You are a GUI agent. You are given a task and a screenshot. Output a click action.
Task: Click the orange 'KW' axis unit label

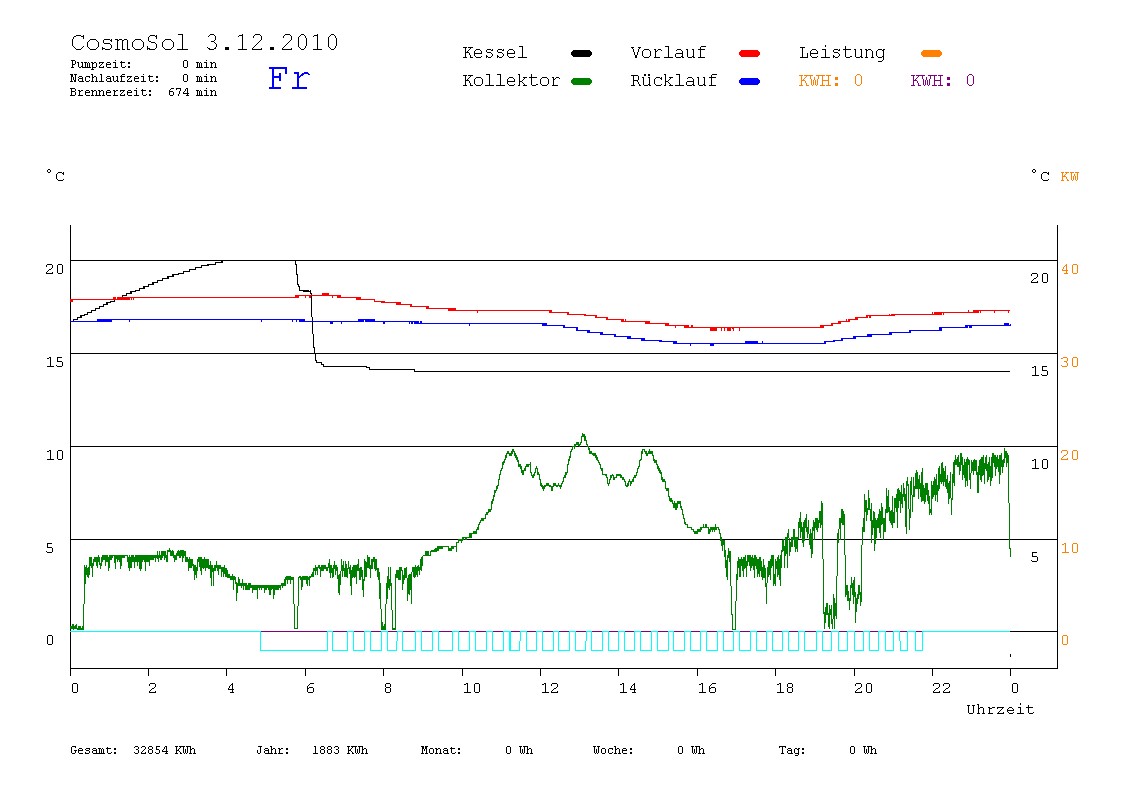pos(1070,176)
